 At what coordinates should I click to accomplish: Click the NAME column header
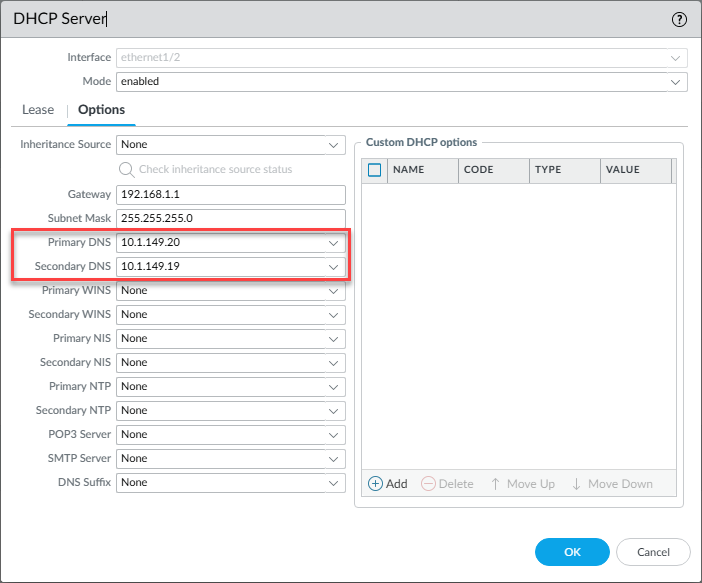423,170
